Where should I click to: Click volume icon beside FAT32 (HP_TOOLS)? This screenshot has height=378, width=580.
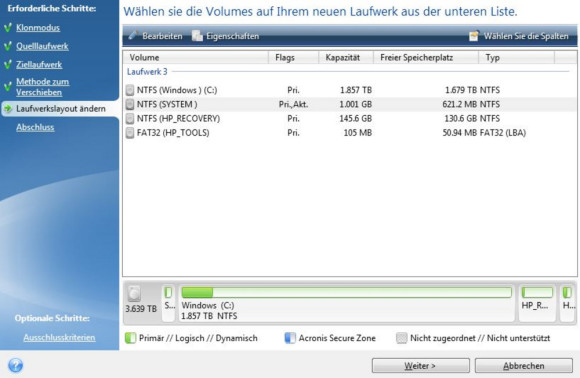(x=130, y=132)
